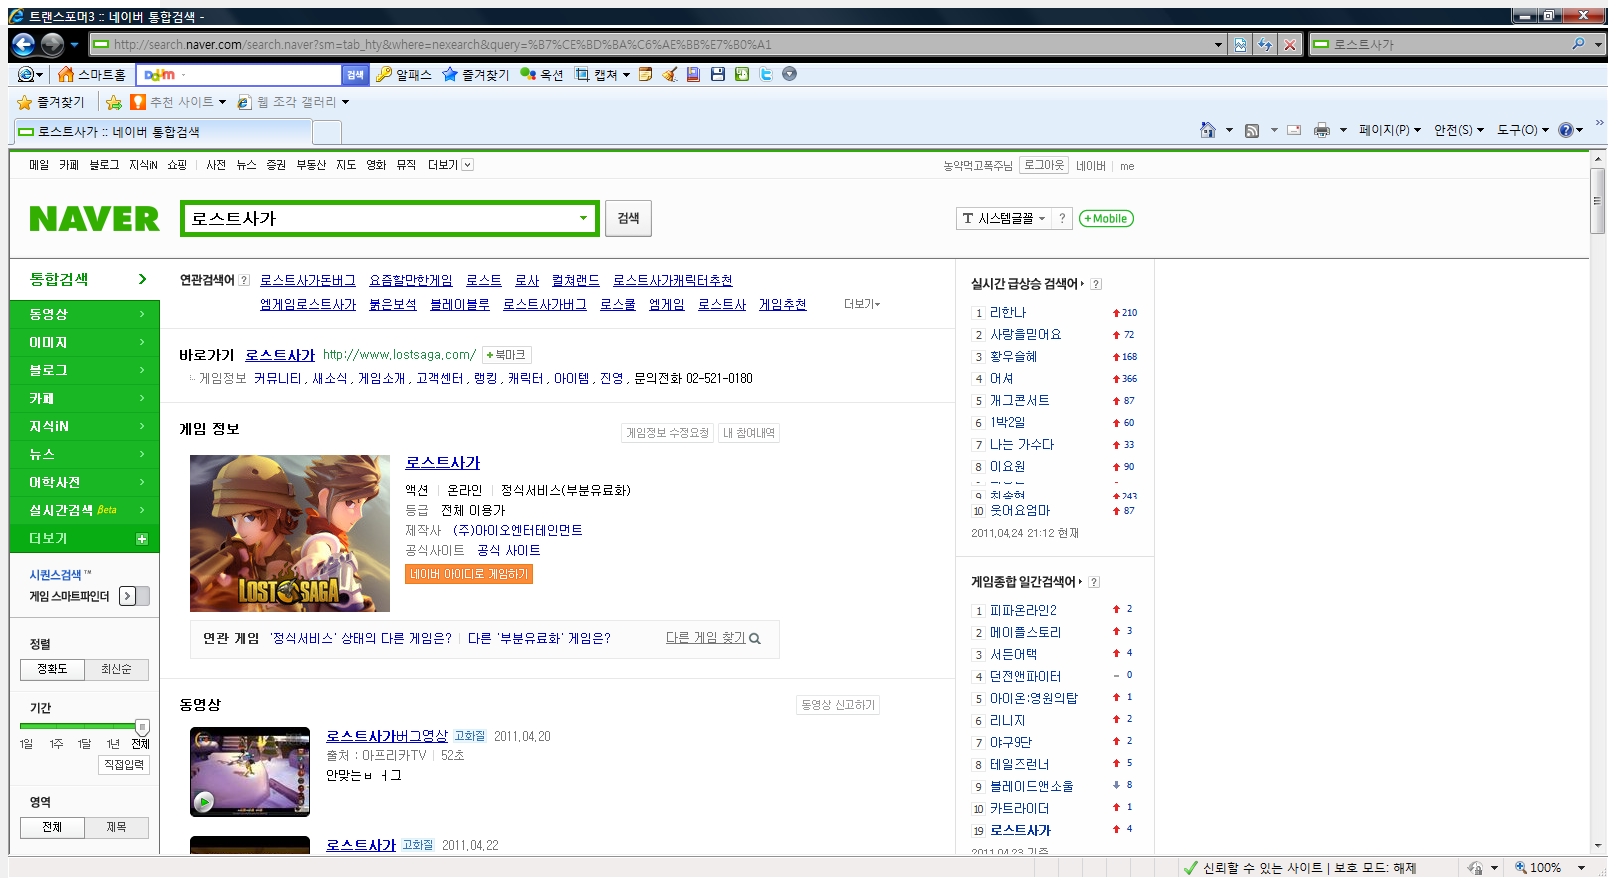This screenshot has height=886, width=1616.
Task: Open the 도구(O) dropdown menu
Action: (1522, 130)
